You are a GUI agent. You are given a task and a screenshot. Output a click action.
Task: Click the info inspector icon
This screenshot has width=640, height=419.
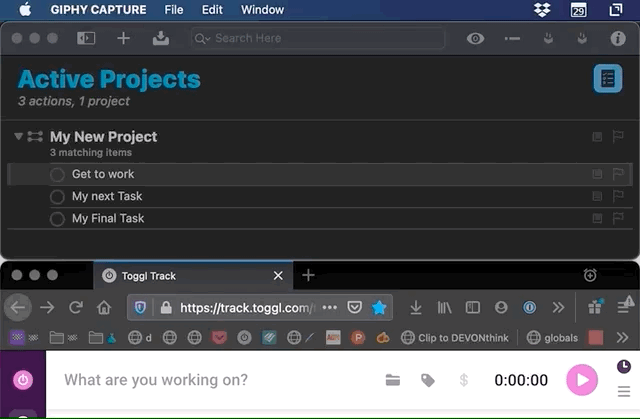coord(618,38)
